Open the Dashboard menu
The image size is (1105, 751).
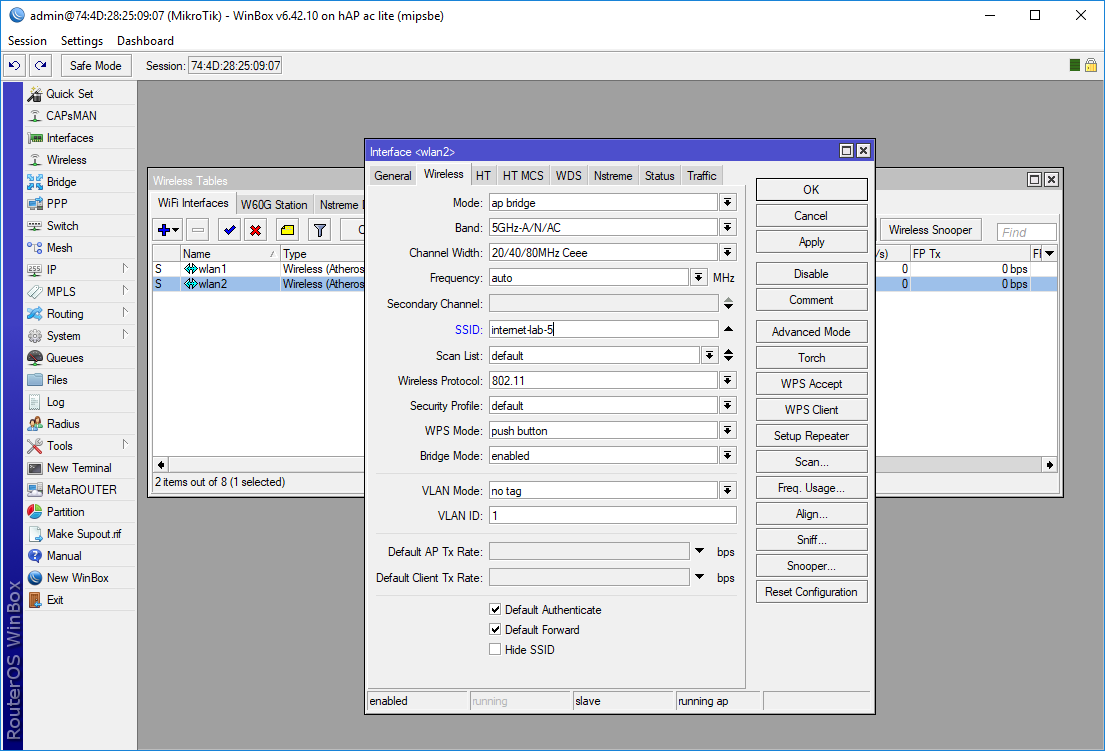pos(145,41)
